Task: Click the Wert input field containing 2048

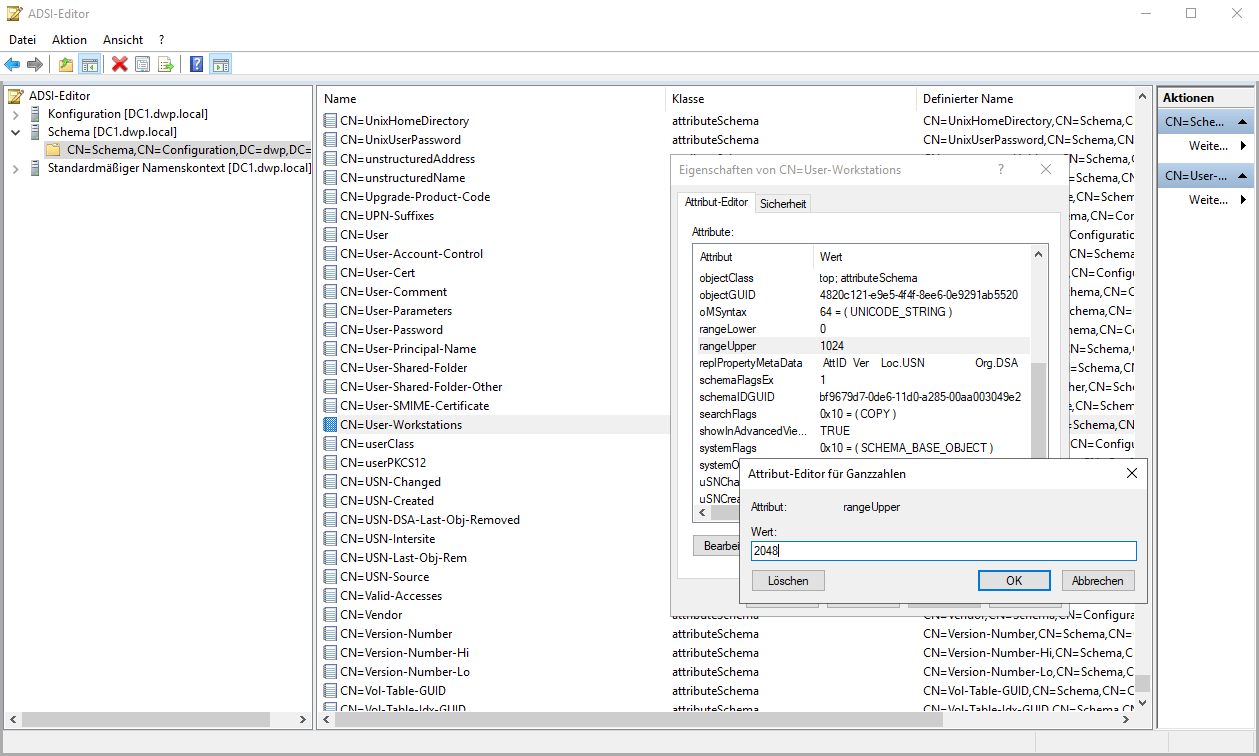Action: [943, 551]
